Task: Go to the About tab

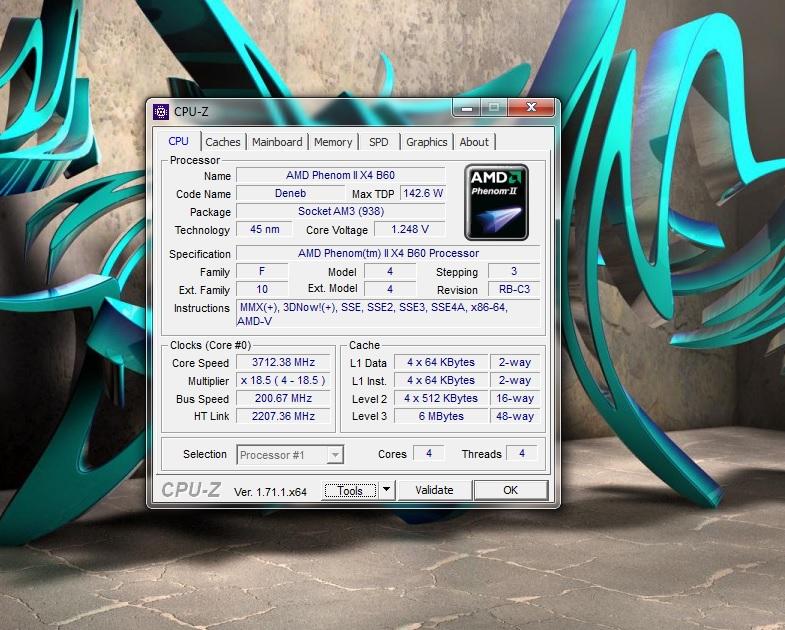Action: coord(474,142)
